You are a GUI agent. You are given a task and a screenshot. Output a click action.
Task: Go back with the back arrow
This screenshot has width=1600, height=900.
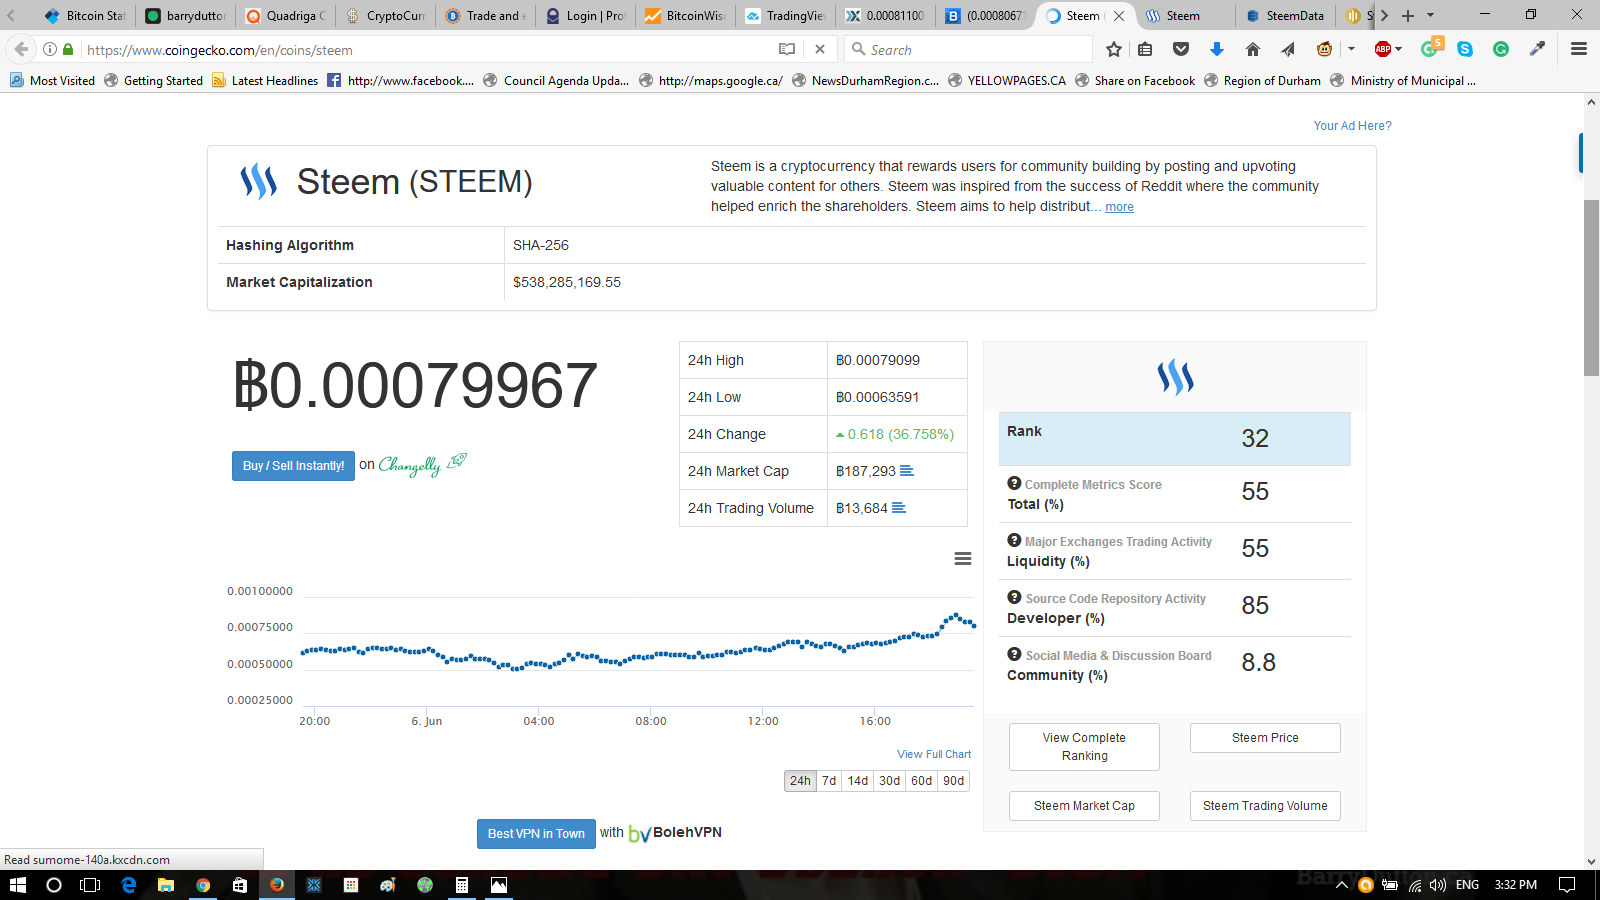pos(21,49)
